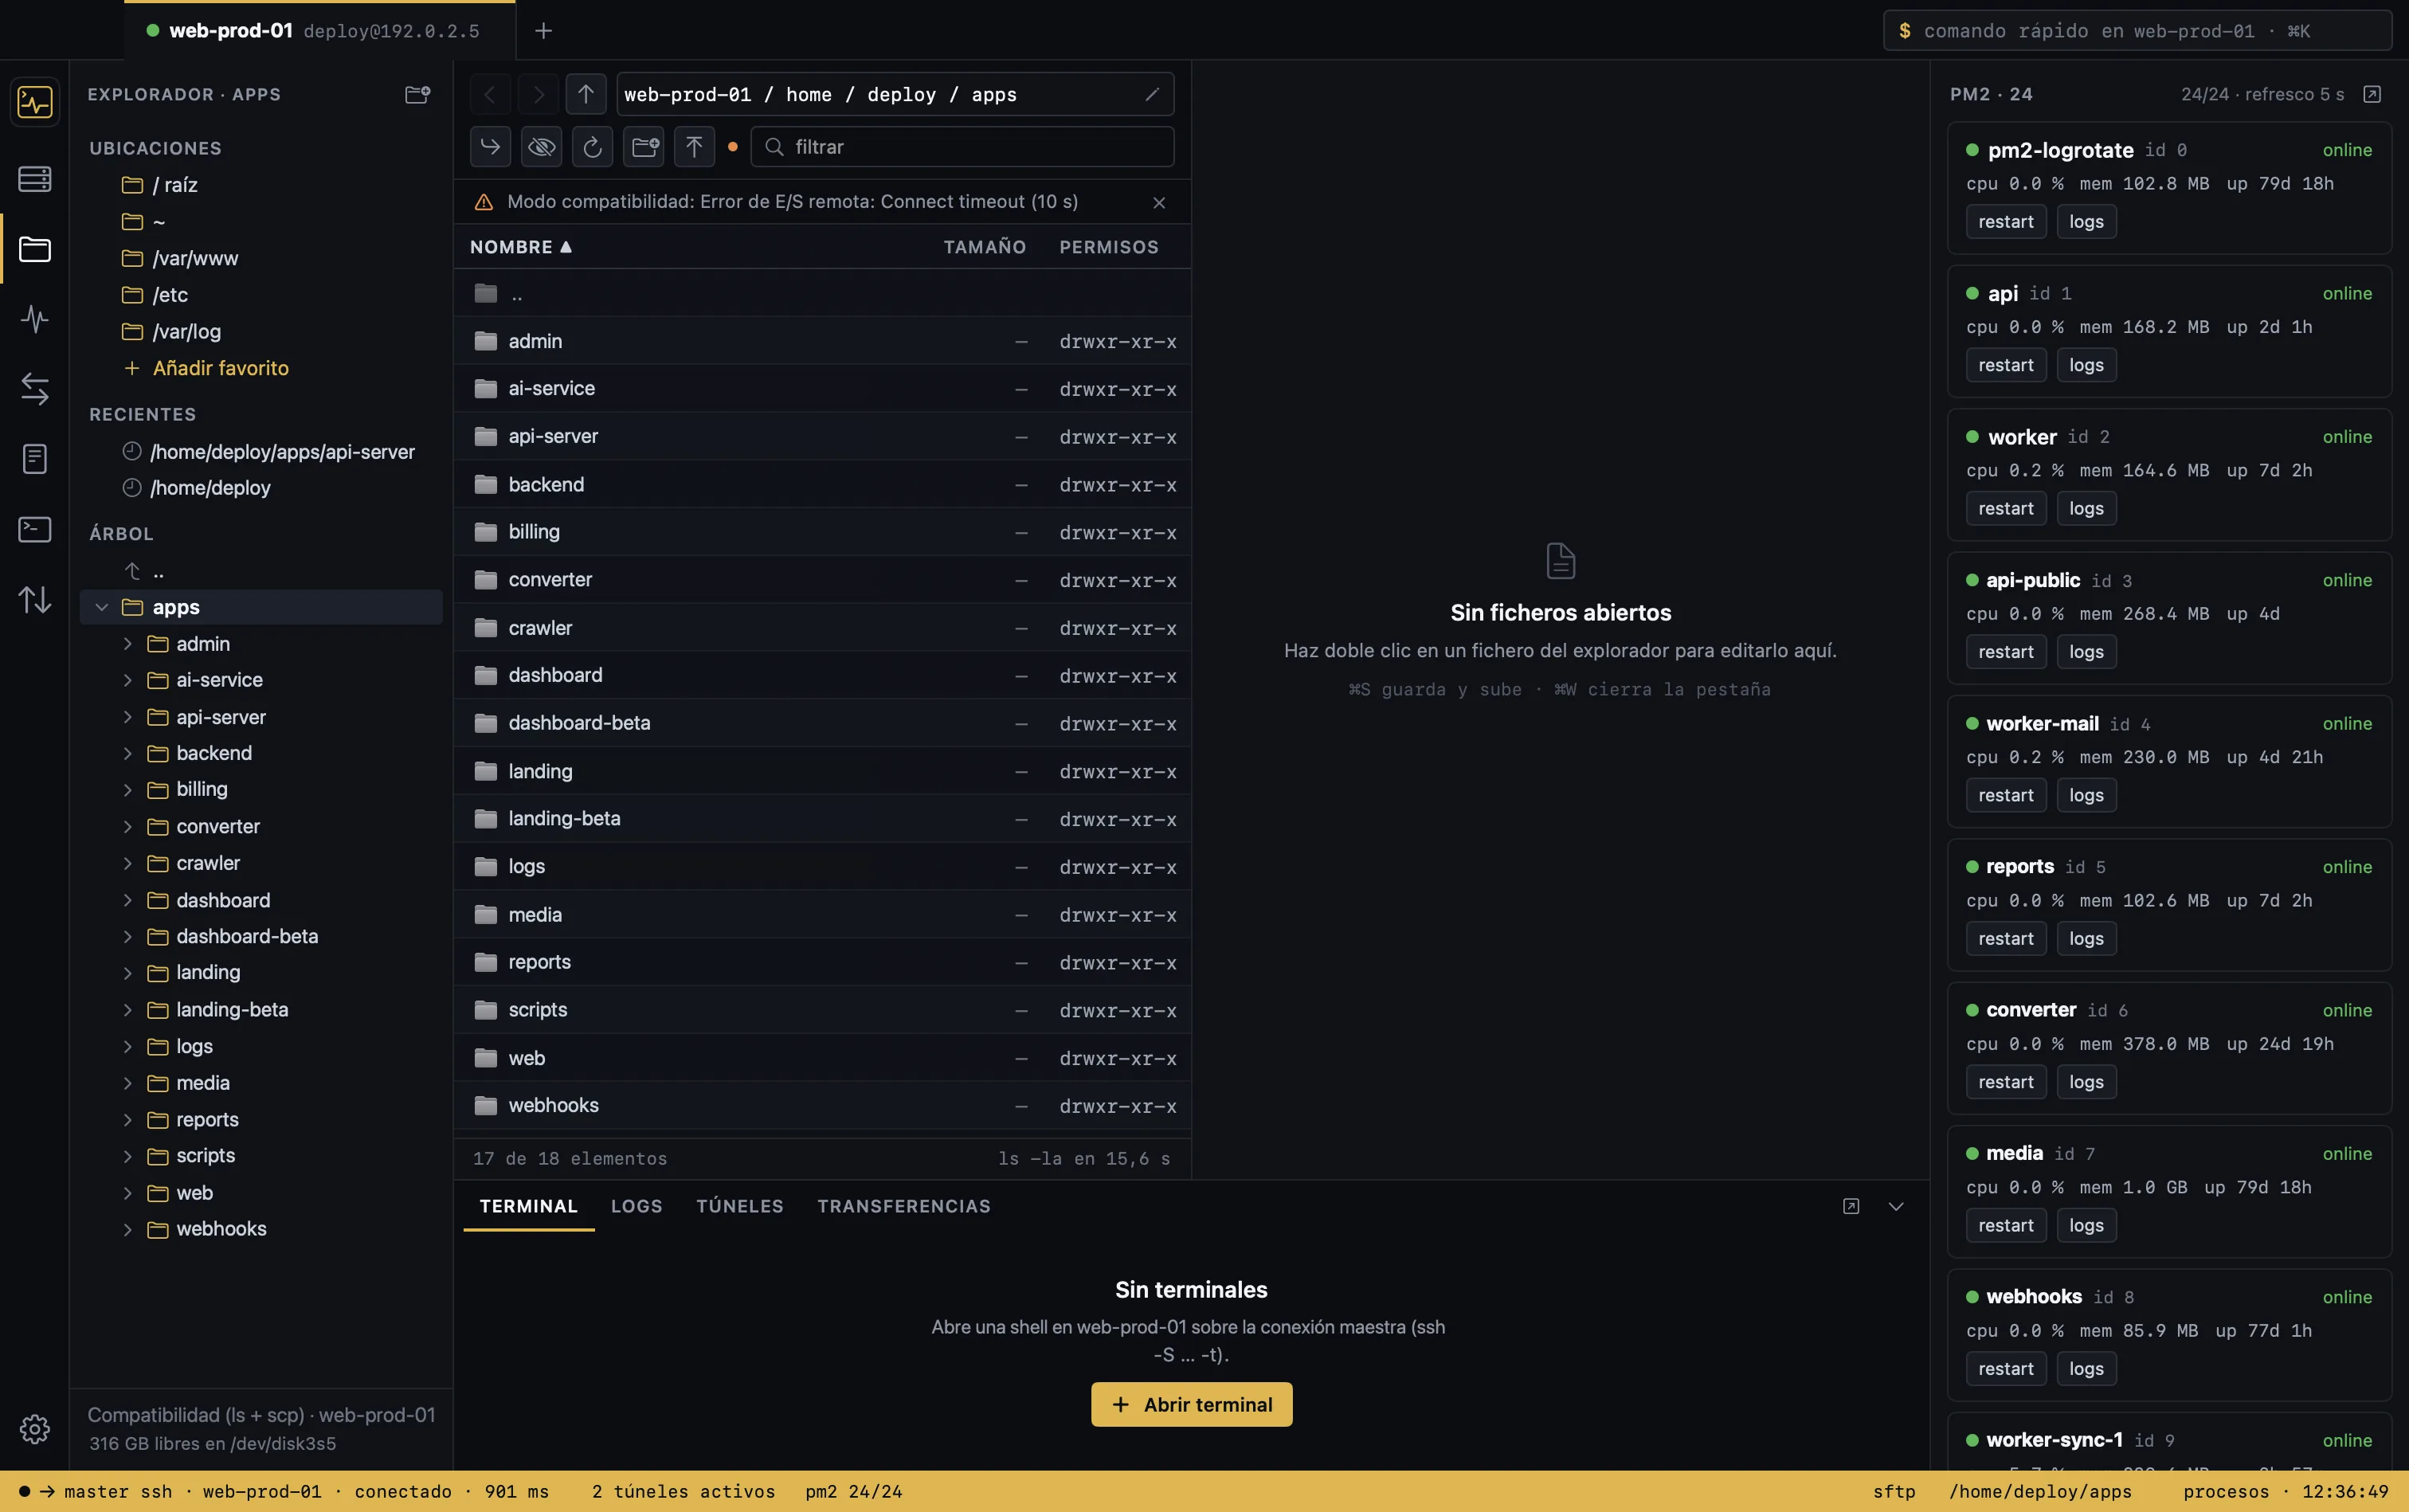View logs for worker-mail process
Screen dimensions: 2409x1512
[x=2086, y=795]
